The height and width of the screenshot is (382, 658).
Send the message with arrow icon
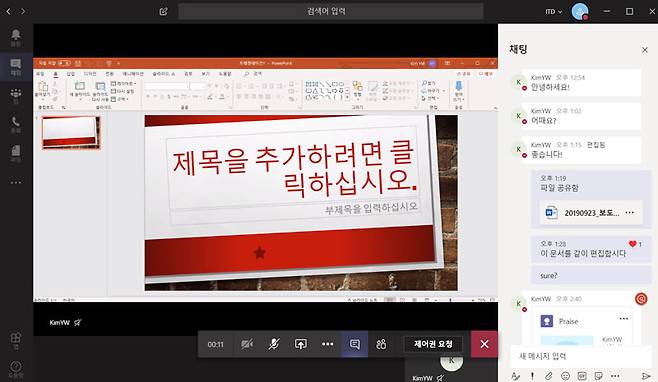646,376
